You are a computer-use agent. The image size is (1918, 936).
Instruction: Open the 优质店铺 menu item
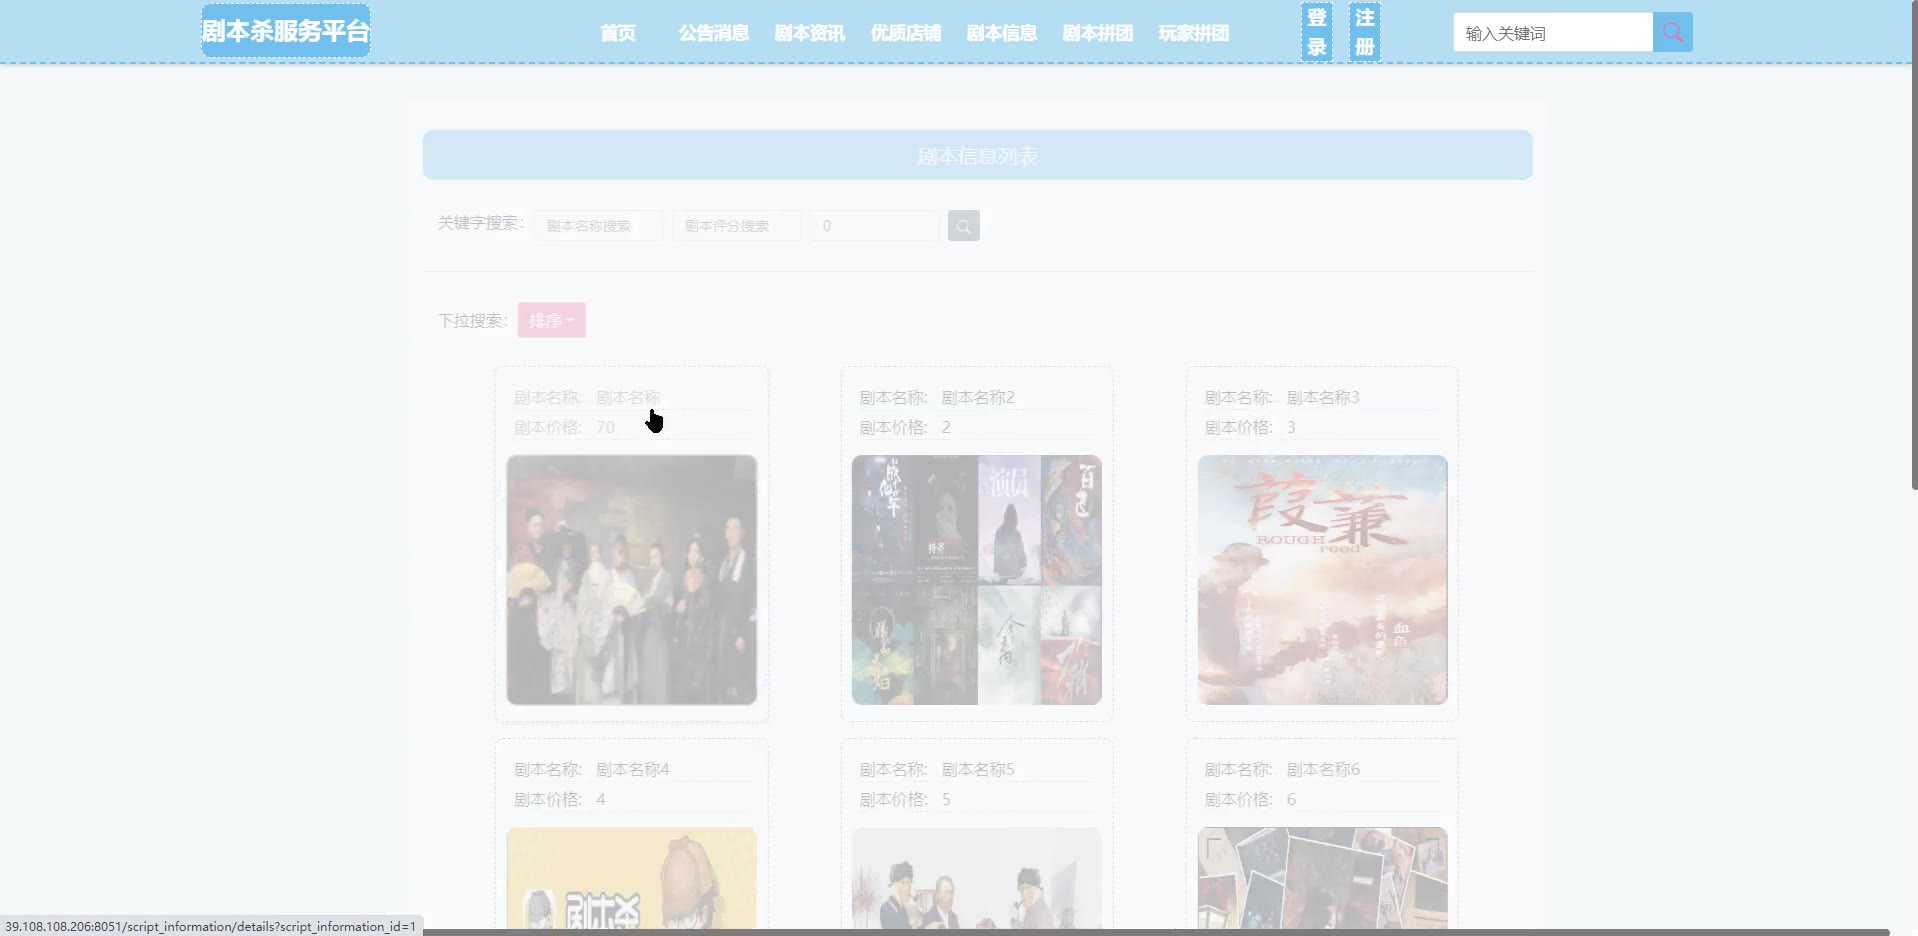tap(905, 33)
